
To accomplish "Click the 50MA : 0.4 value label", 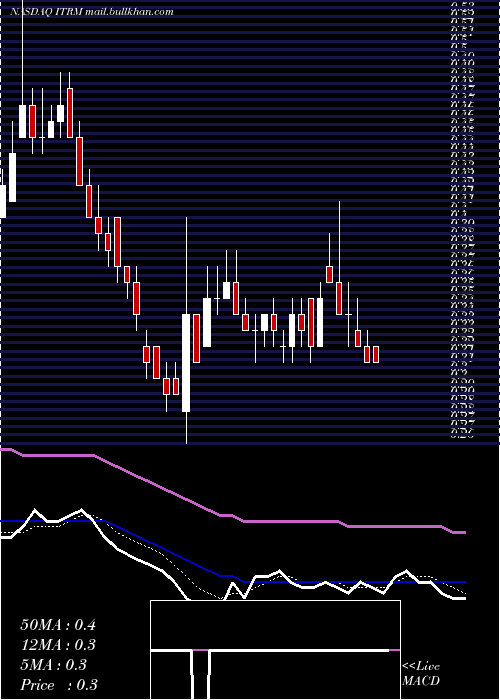I will 58,625.
